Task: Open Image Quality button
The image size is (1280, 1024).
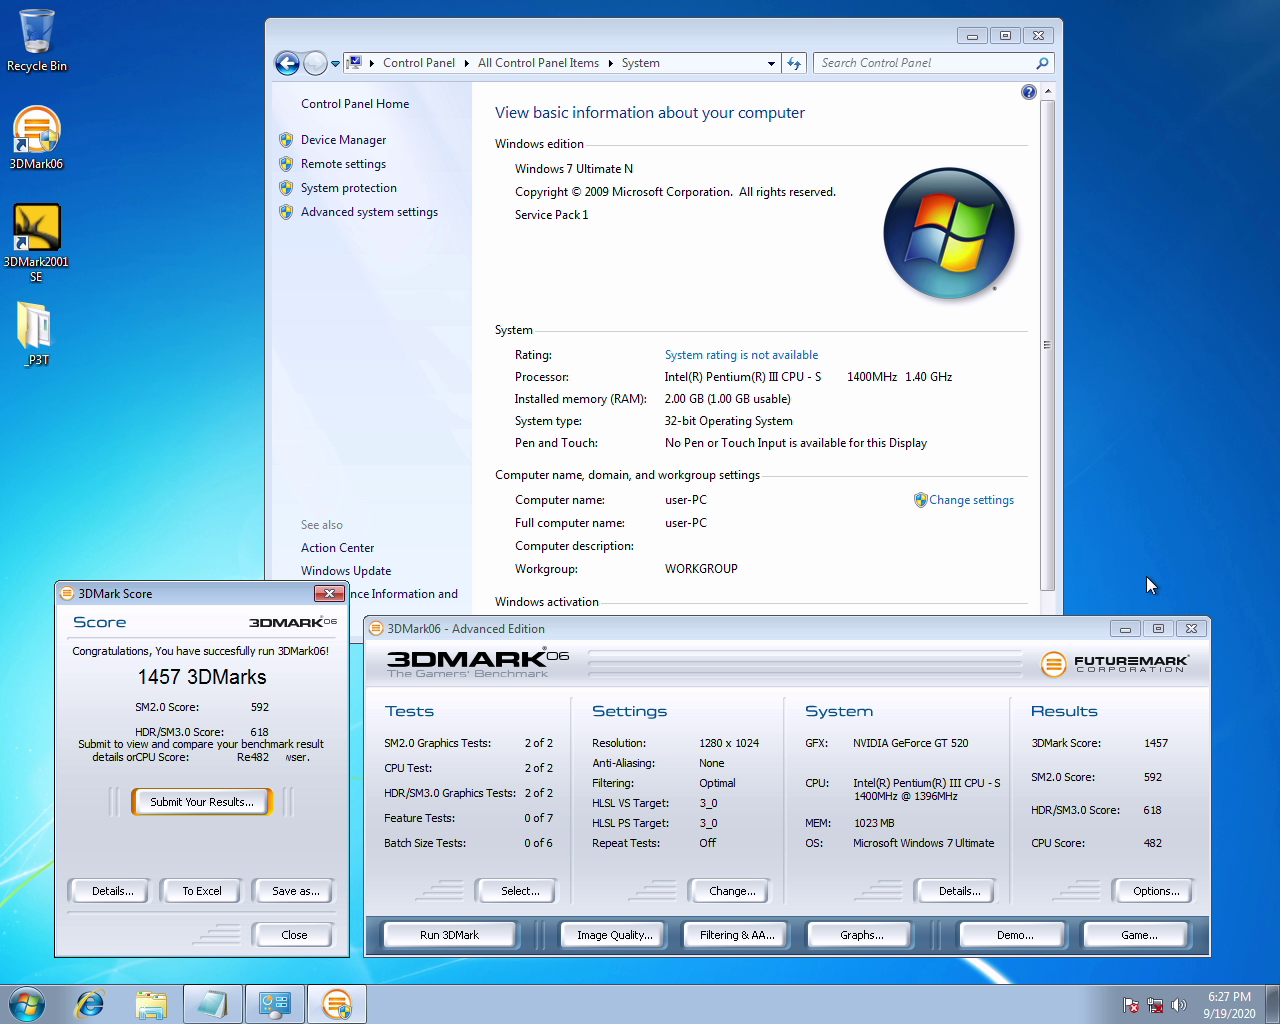Action: click(x=614, y=935)
